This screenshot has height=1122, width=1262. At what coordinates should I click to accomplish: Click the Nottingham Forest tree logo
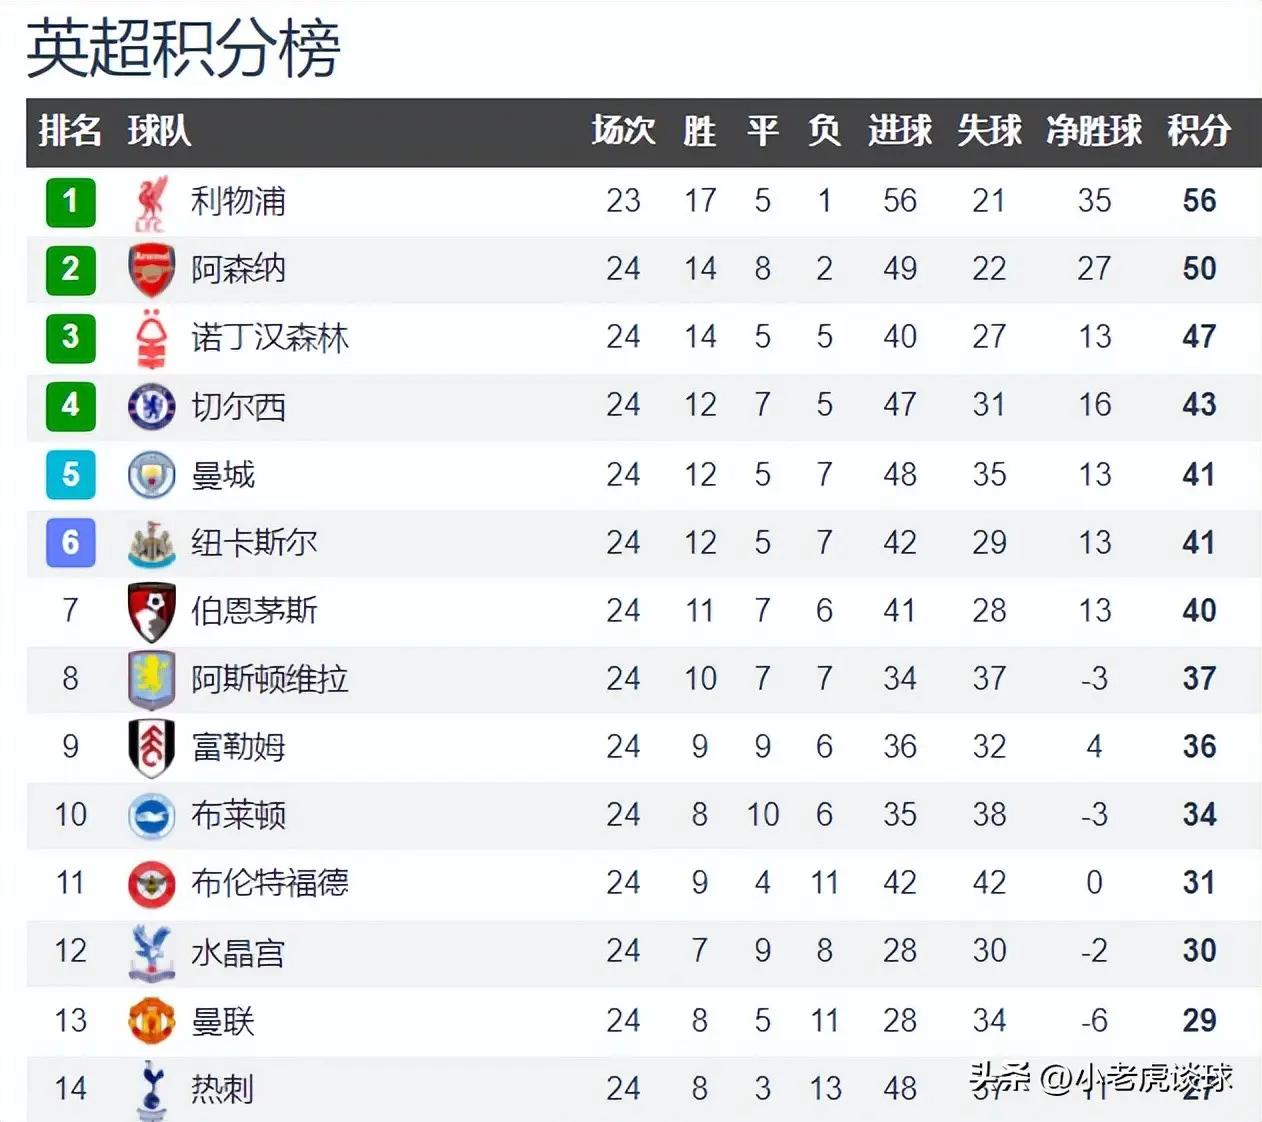[151, 338]
